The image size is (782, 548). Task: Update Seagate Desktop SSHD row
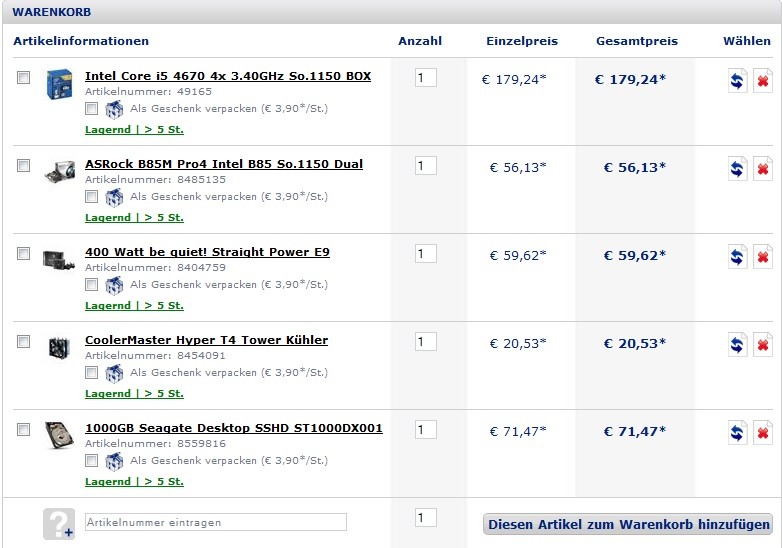click(737, 432)
